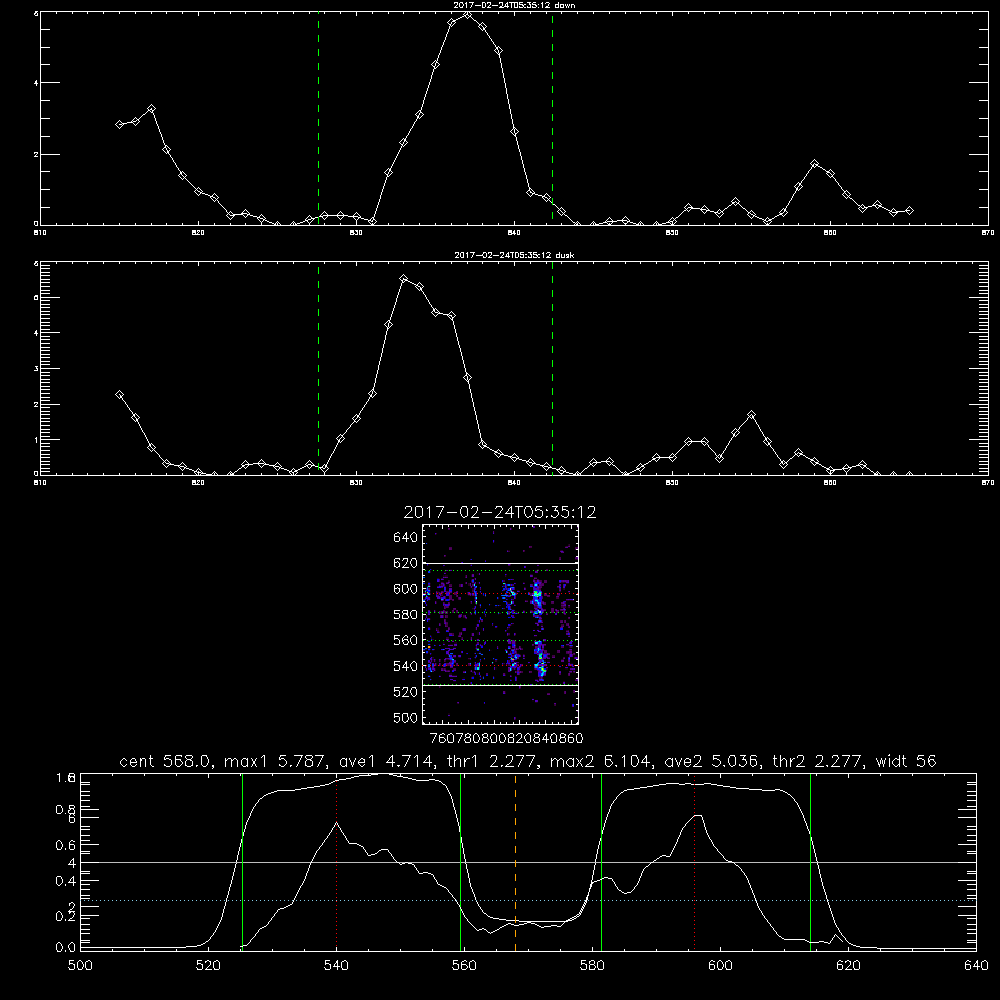
Task: Click the right green dashed line in dusk plot
Action: coord(552,368)
